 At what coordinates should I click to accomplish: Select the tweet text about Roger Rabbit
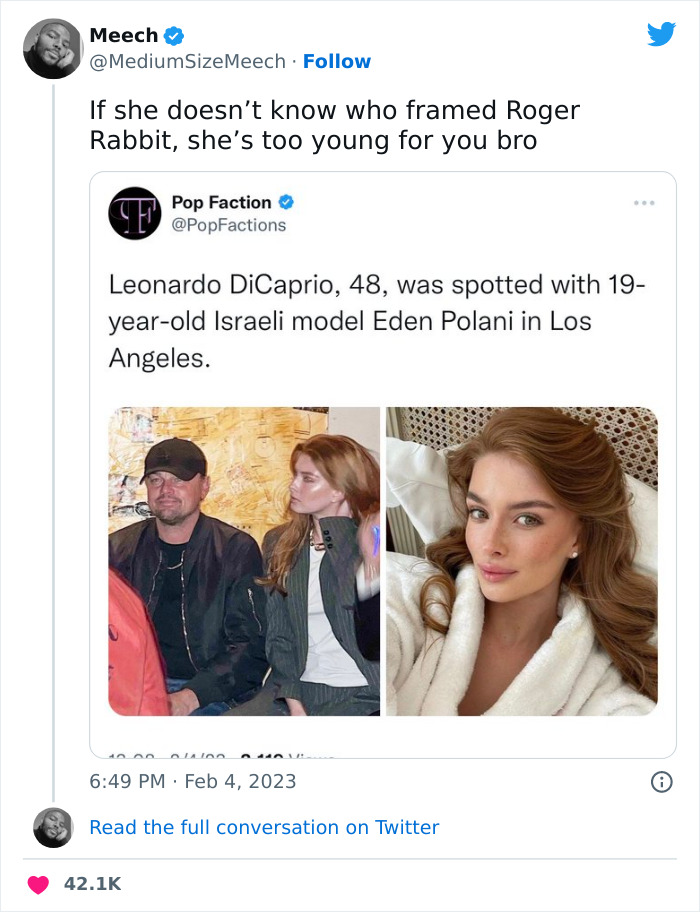point(335,124)
